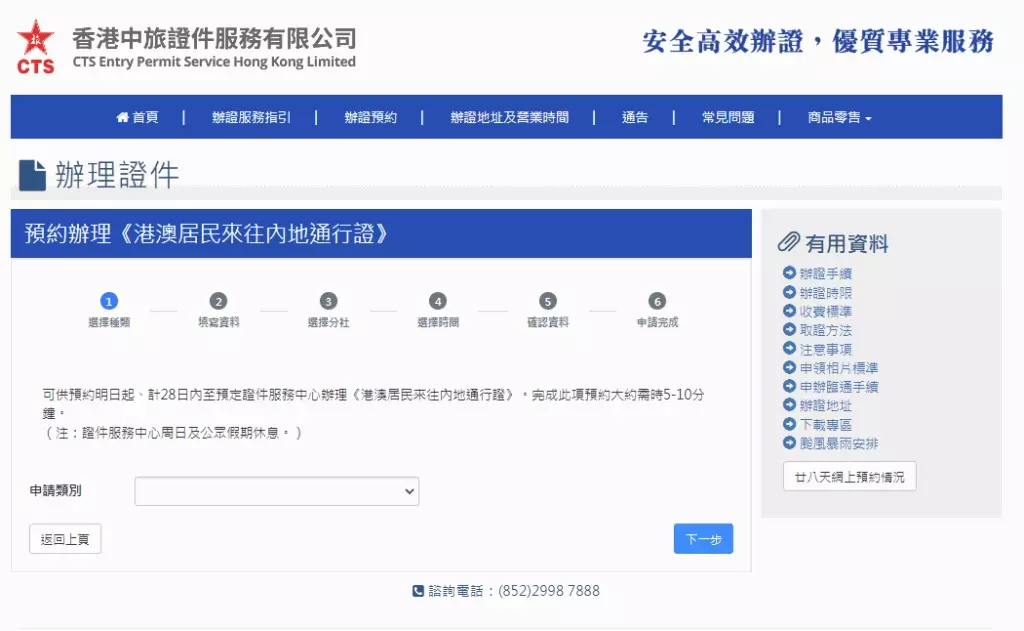Click the arrow icon next to 下載專區

coord(789,424)
